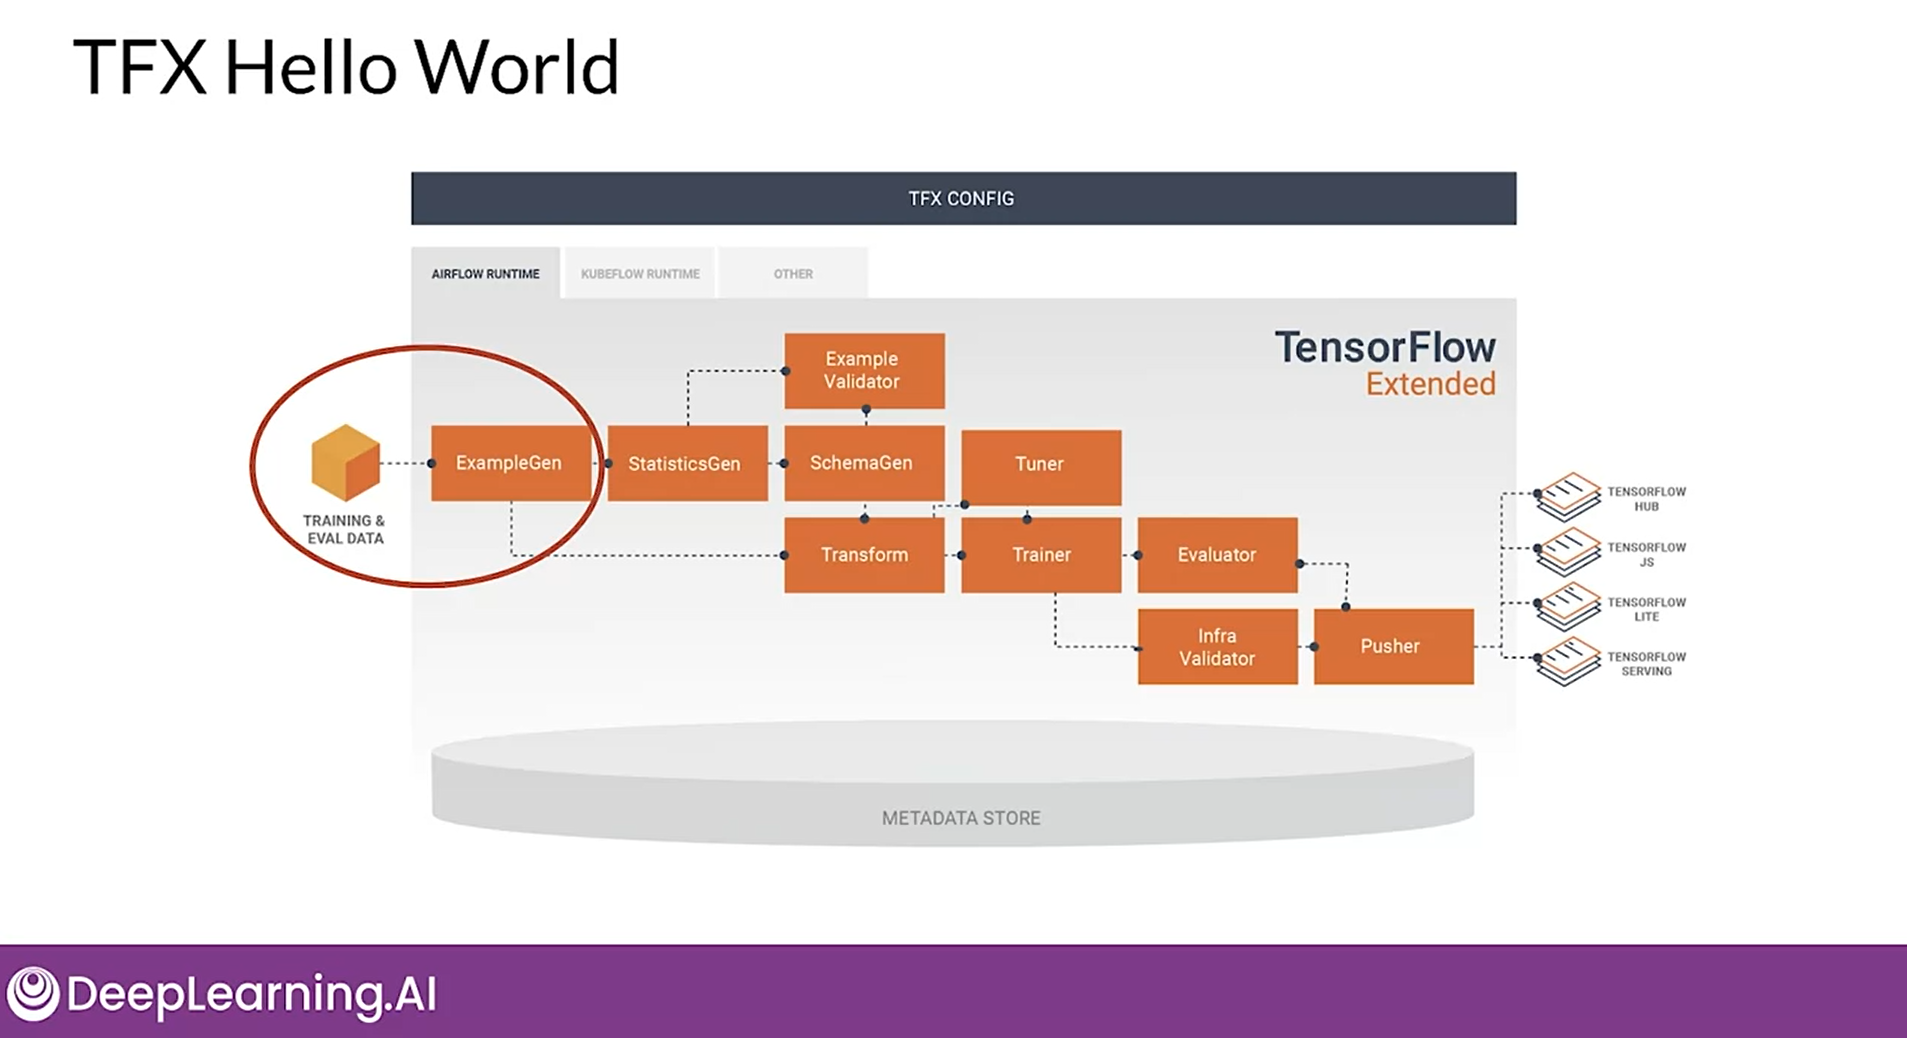Viewport: 1907px width, 1038px height.
Task: Click the TensorFlow Lite stacked-pages icon
Action: pos(1568,607)
